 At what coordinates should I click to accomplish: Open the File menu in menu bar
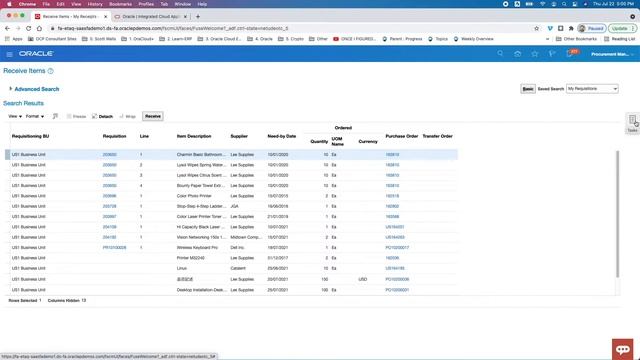[46, 4]
